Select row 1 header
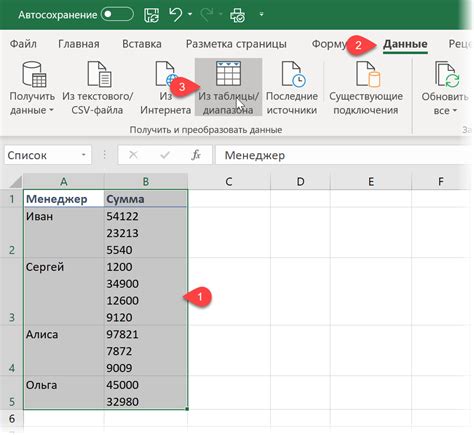This screenshot has height=435, width=474. [12, 199]
